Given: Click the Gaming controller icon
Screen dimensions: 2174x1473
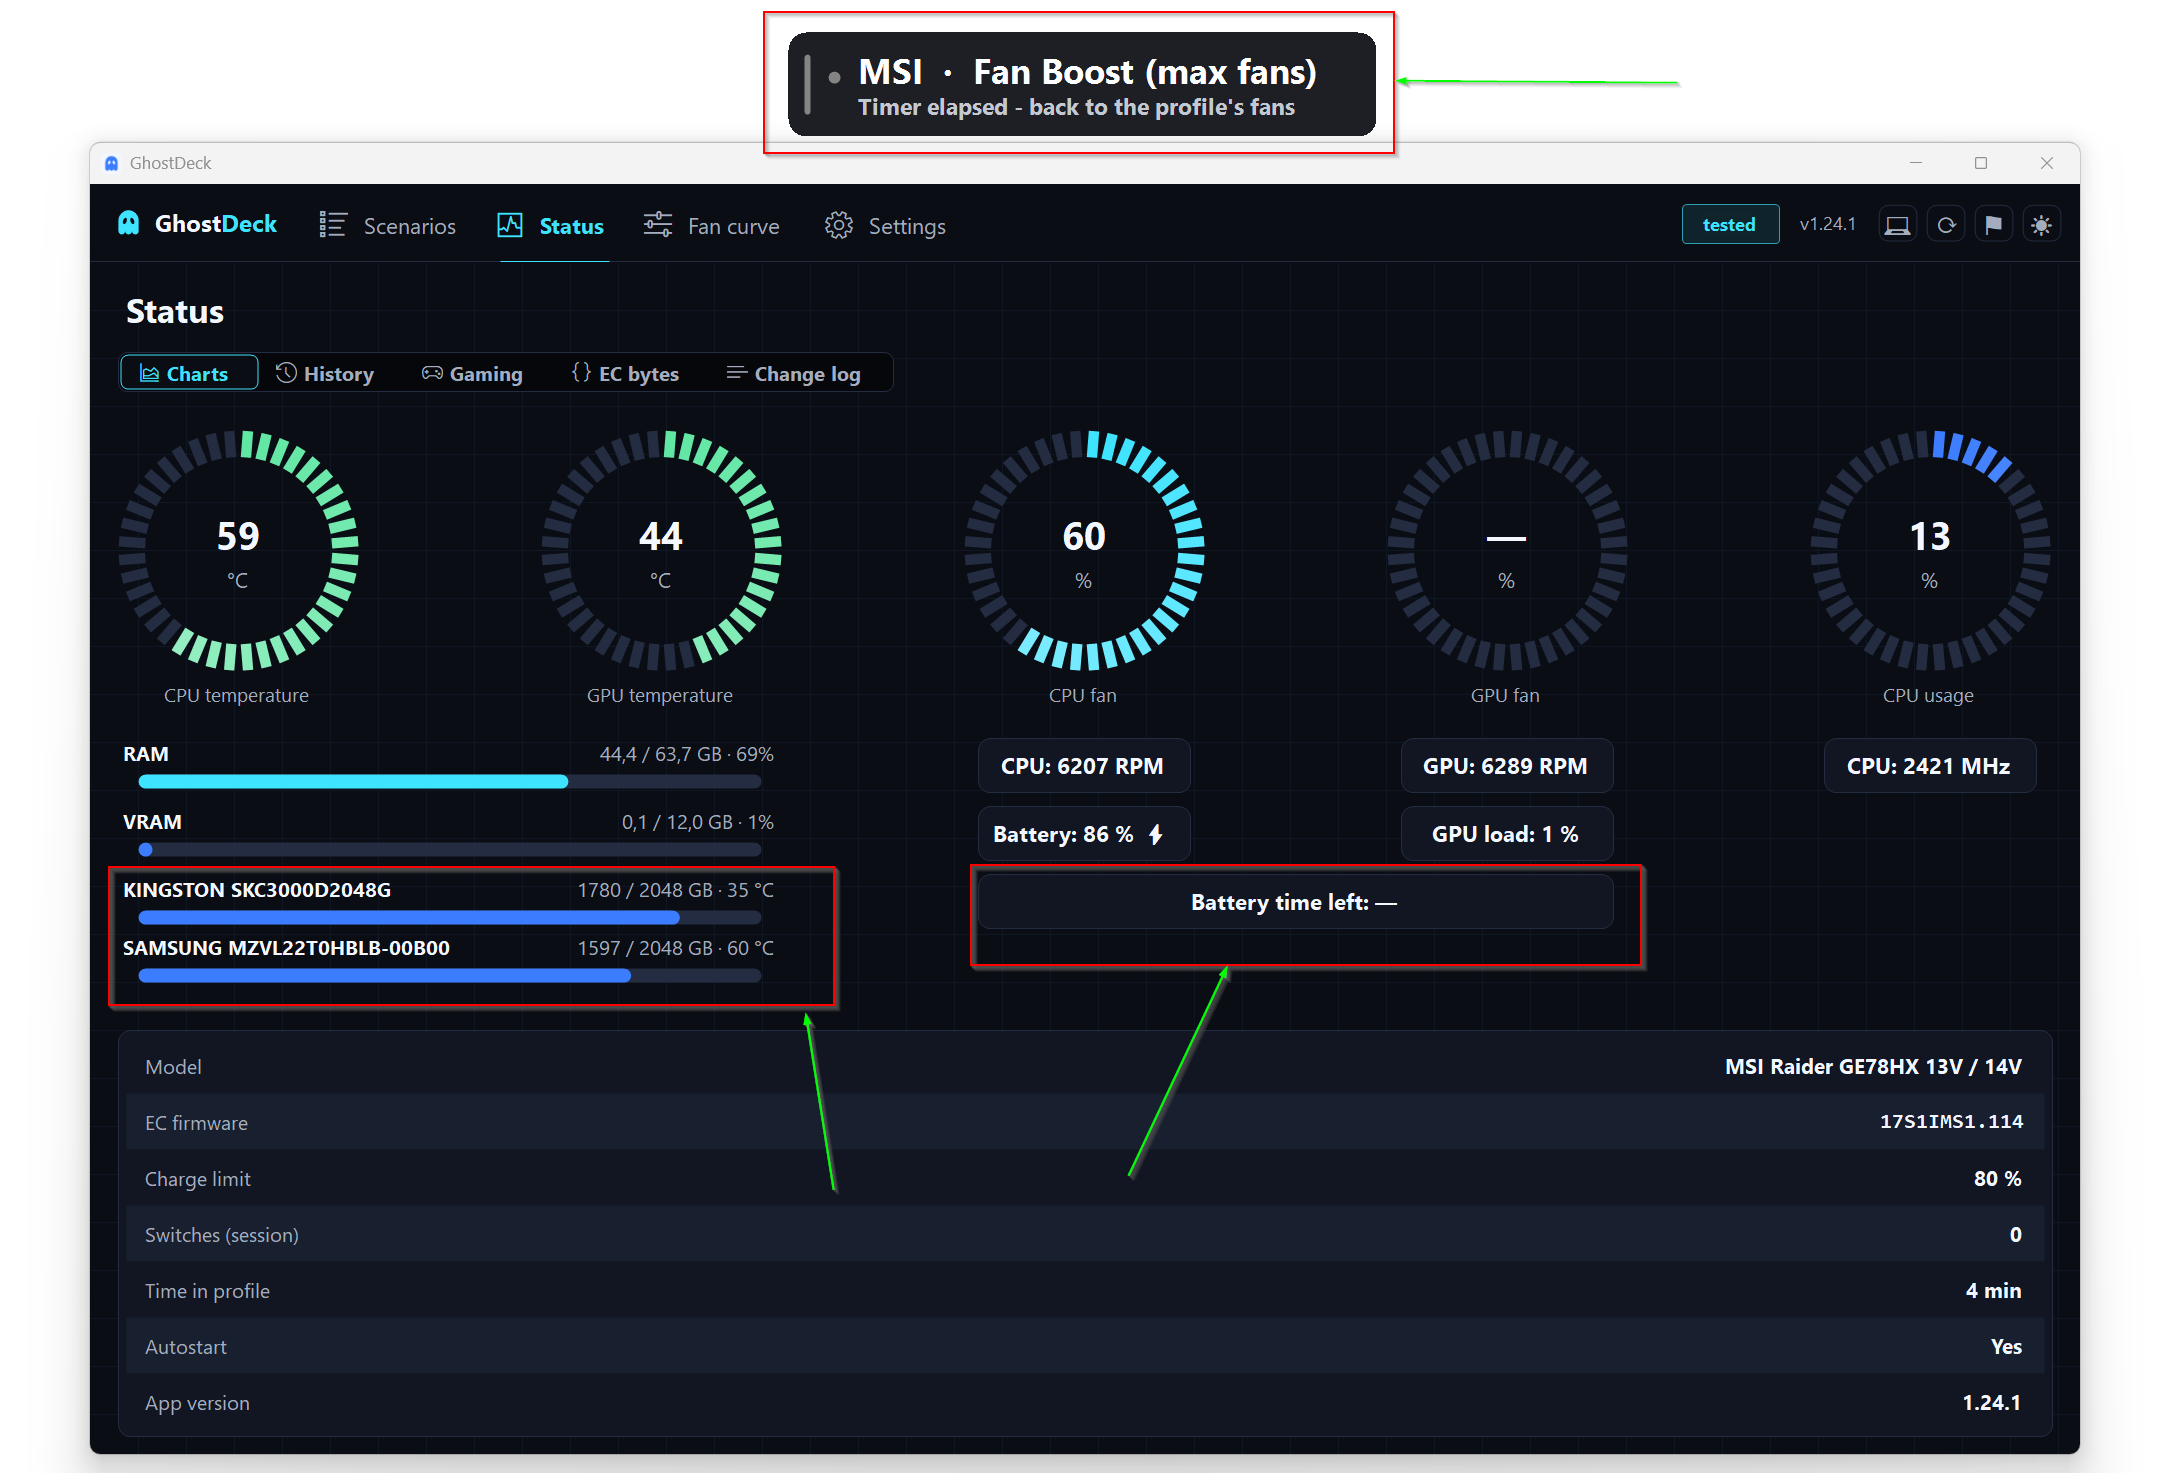Looking at the screenshot, I should [432, 372].
